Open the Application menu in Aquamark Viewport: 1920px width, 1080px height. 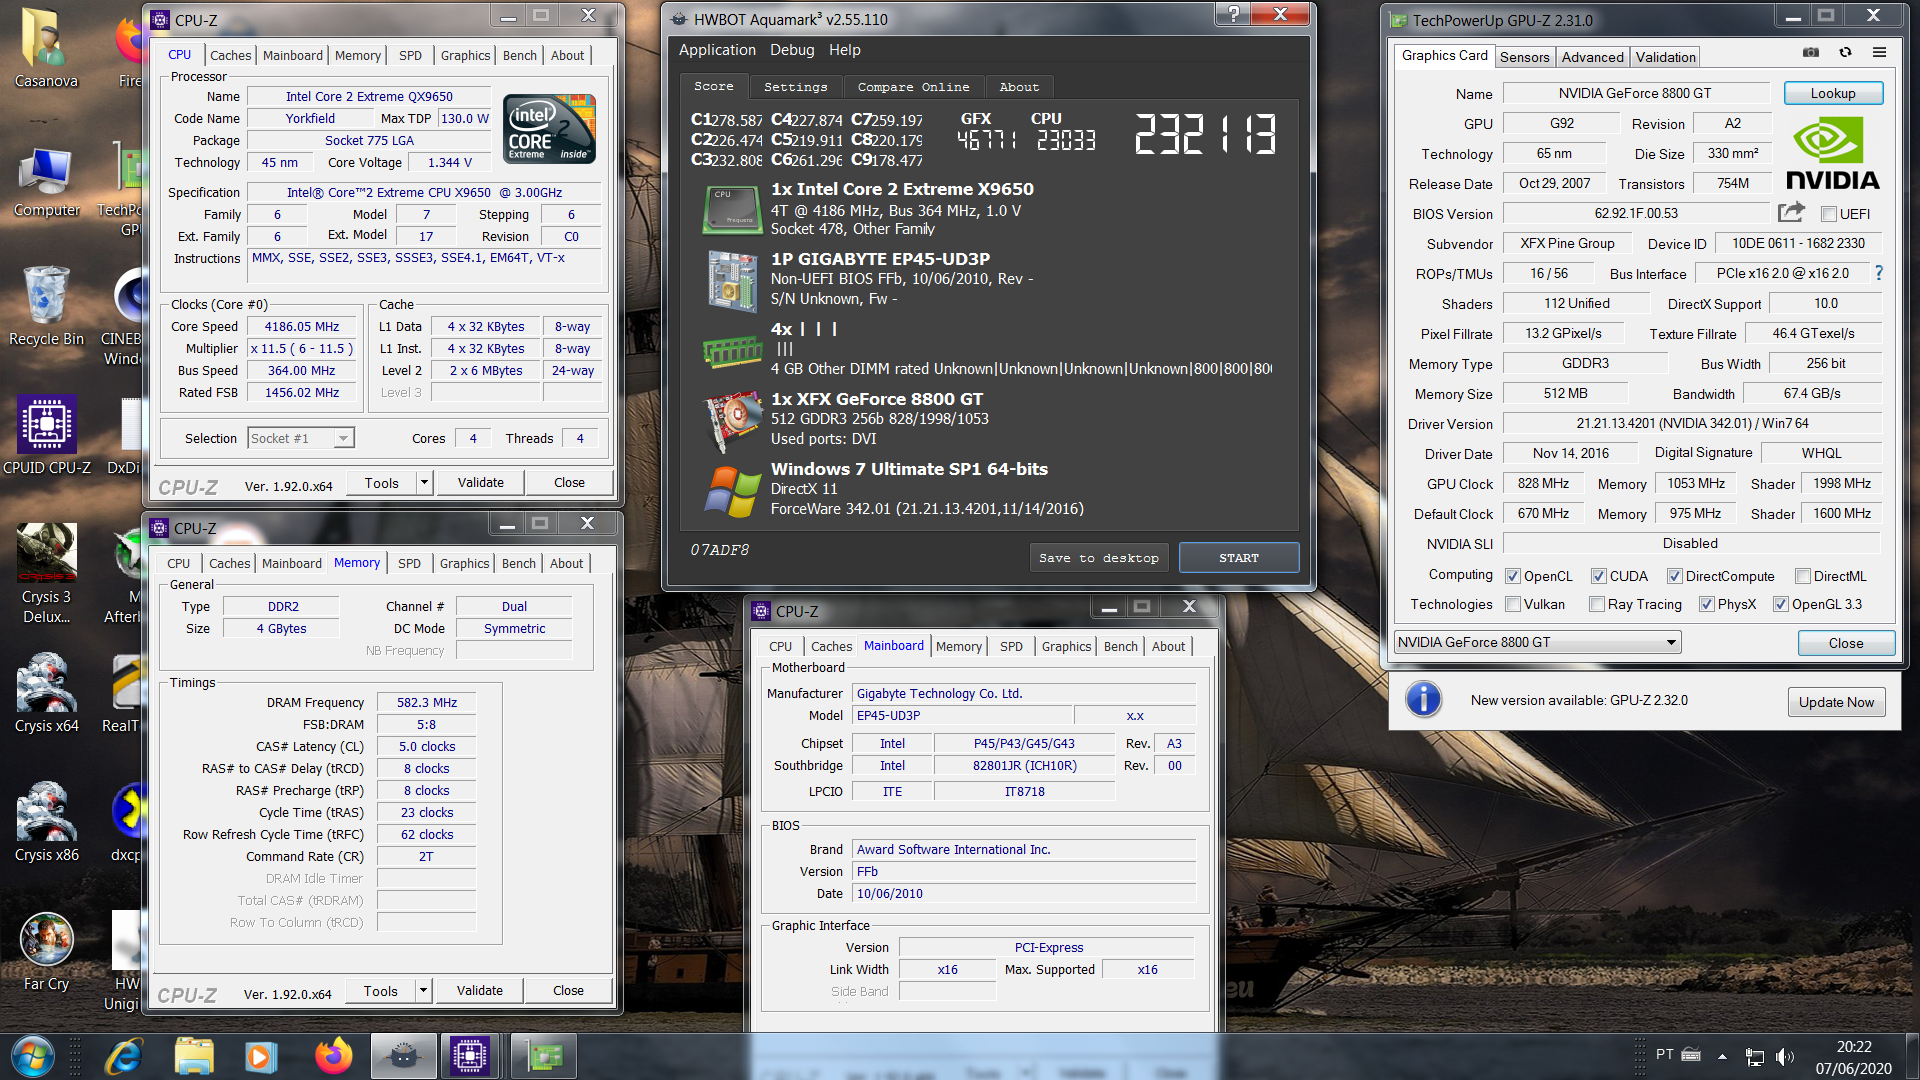(717, 50)
